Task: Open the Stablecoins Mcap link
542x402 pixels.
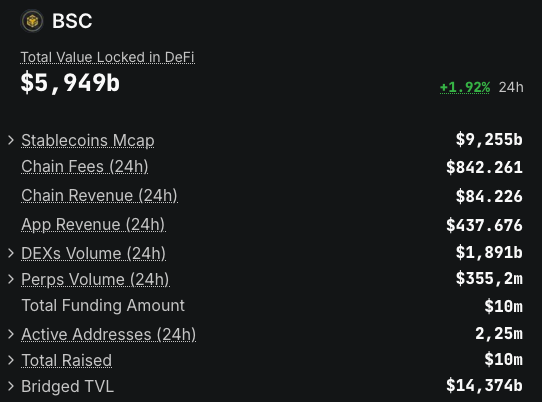Action: (x=88, y=141)
